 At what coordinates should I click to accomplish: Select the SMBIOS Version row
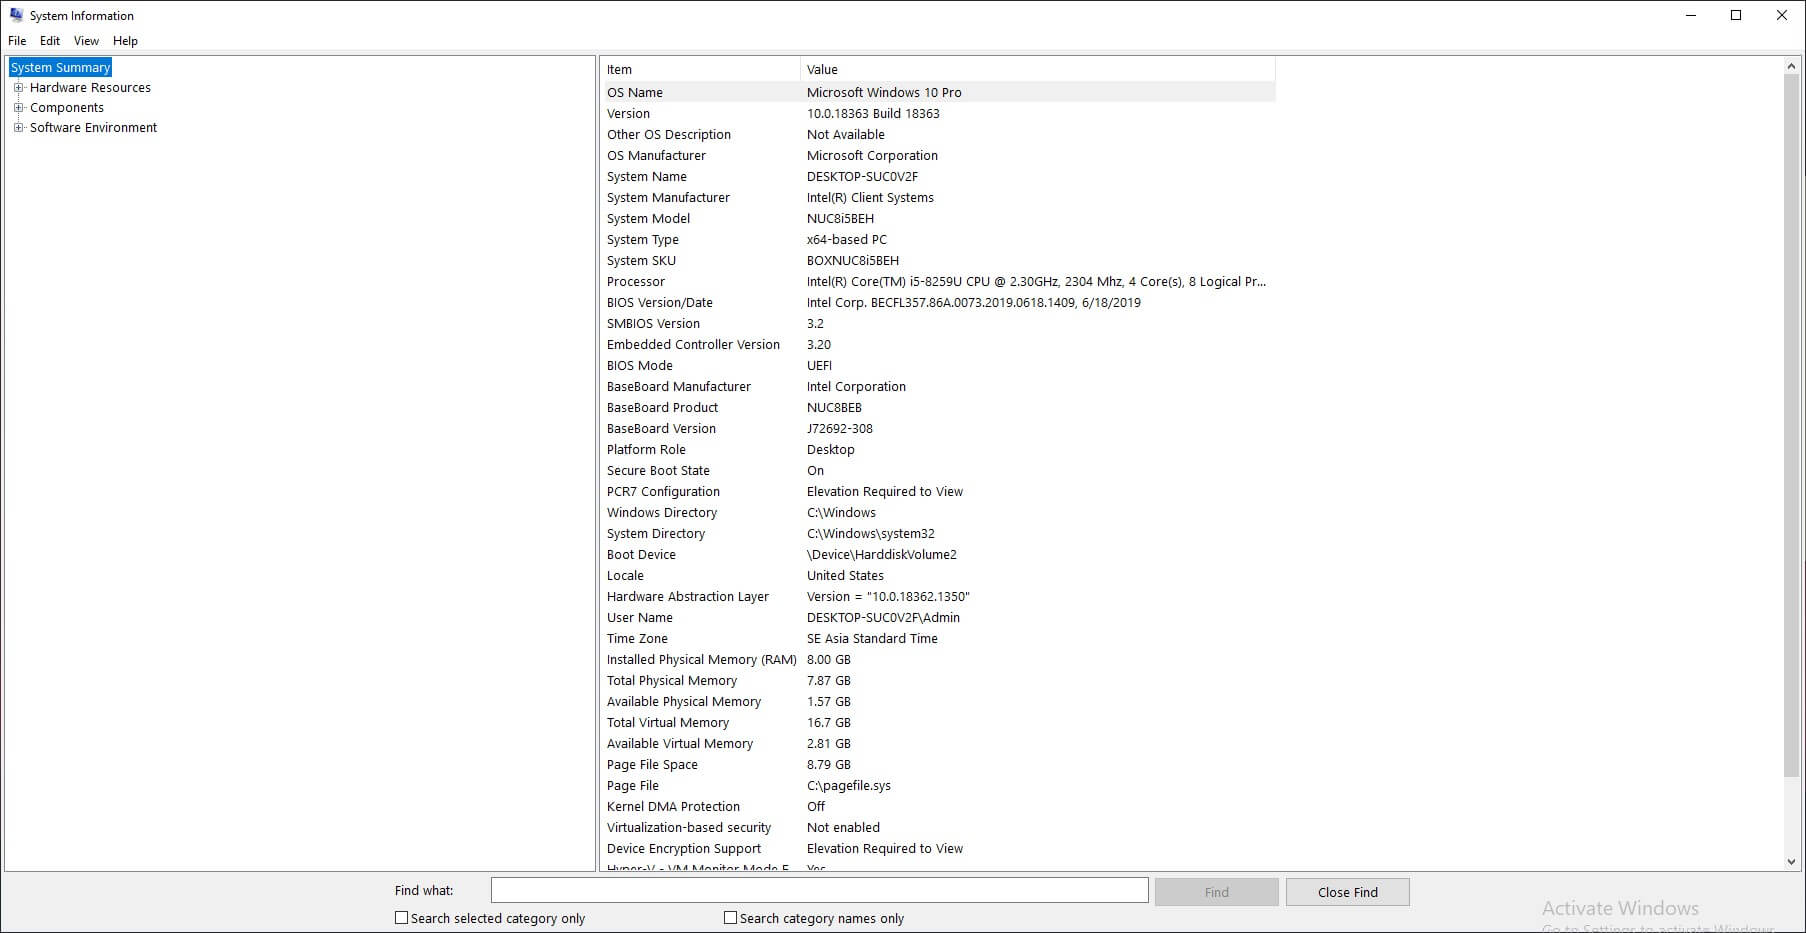coord(938,323)
